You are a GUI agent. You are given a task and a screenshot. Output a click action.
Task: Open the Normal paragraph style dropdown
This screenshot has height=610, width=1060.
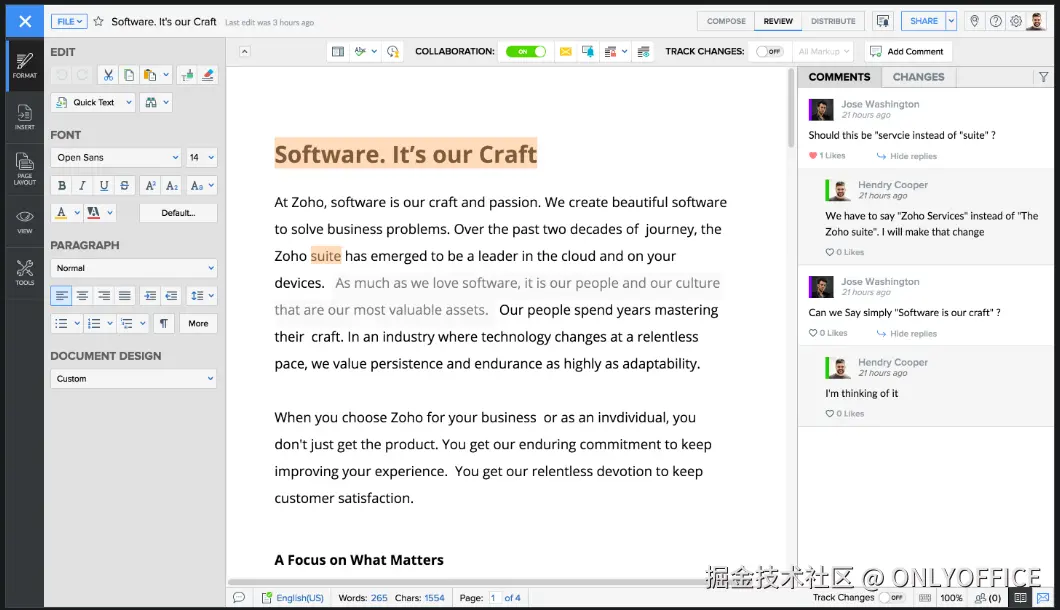tap(134, 268)
